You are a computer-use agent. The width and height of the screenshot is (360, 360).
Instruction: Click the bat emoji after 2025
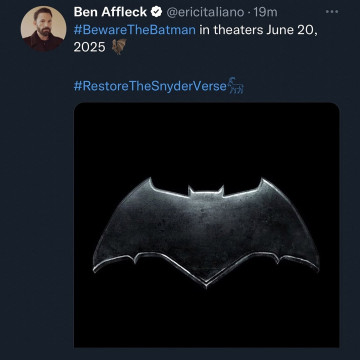119,47
